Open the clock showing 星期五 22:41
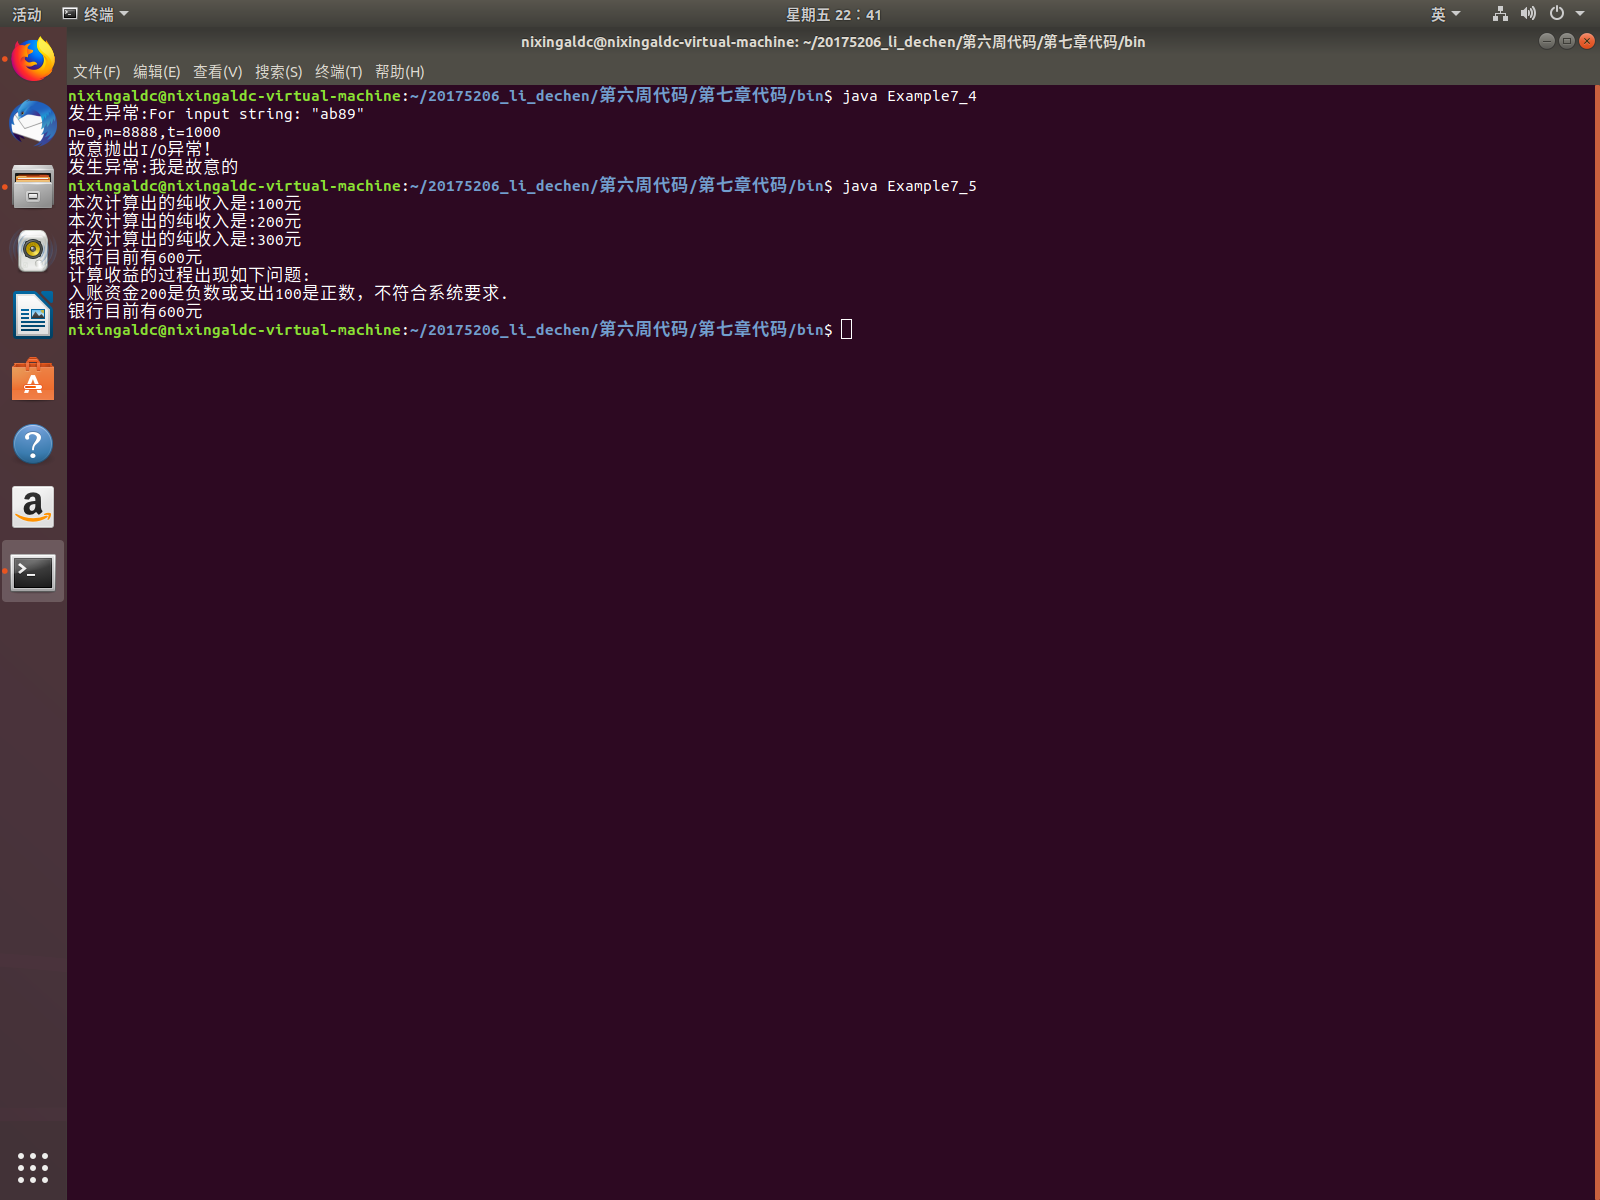1600x1200 pixels. tap(833, 14)
